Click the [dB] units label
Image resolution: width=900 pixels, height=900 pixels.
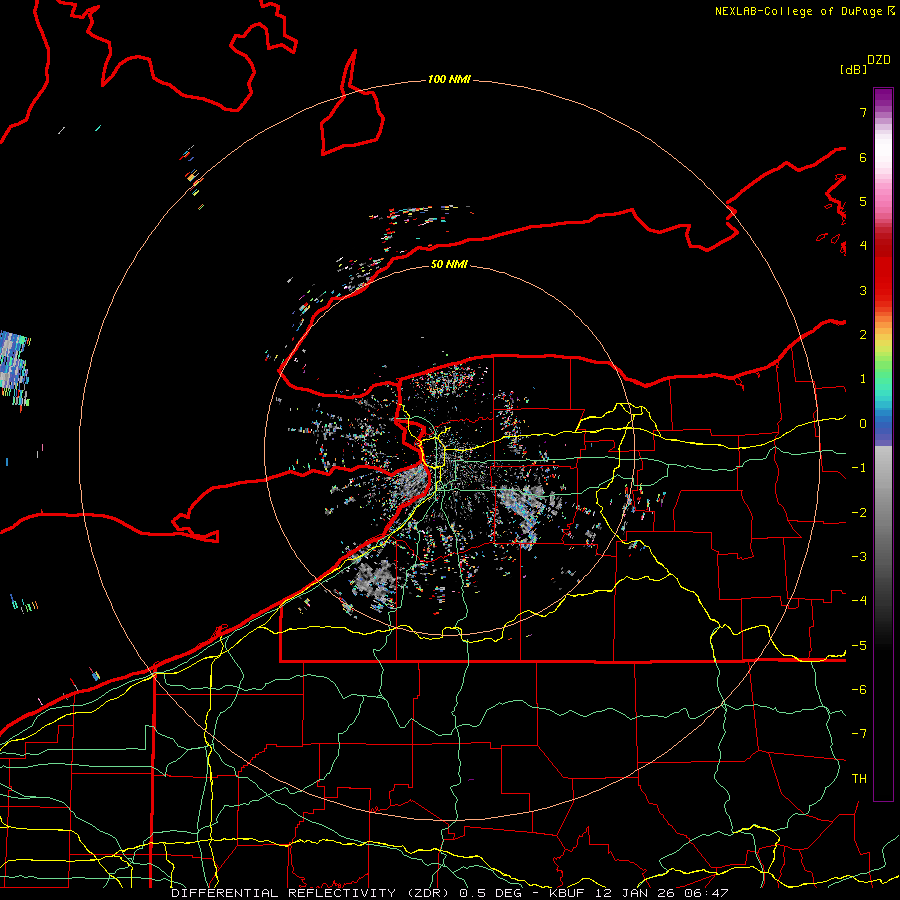[x=853, y=69]
